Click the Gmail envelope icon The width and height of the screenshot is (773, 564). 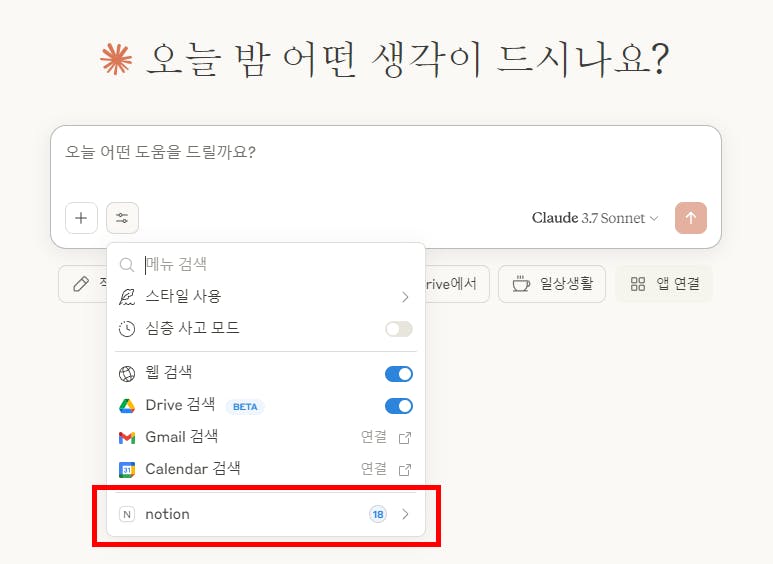click(x=127, y=437)
